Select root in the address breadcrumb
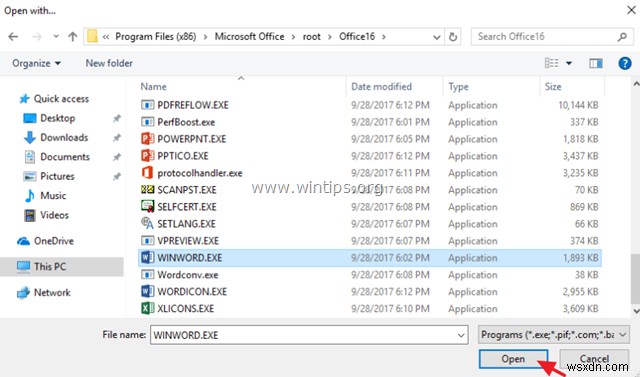 click(311, 37)
